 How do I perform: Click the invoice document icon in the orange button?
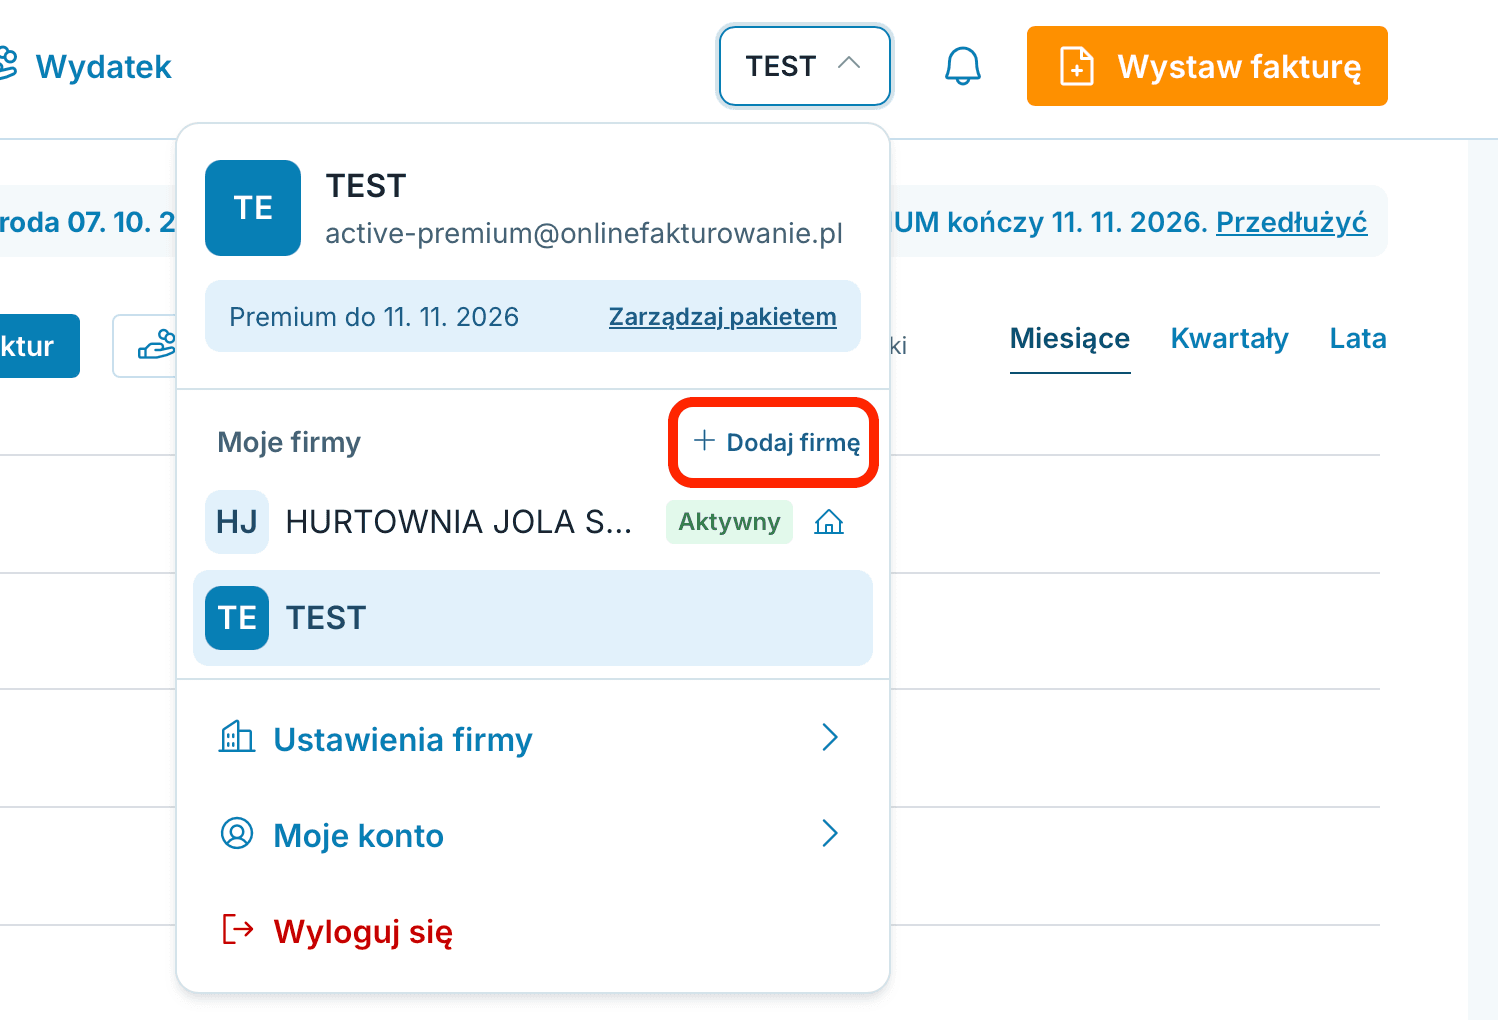1077,66
